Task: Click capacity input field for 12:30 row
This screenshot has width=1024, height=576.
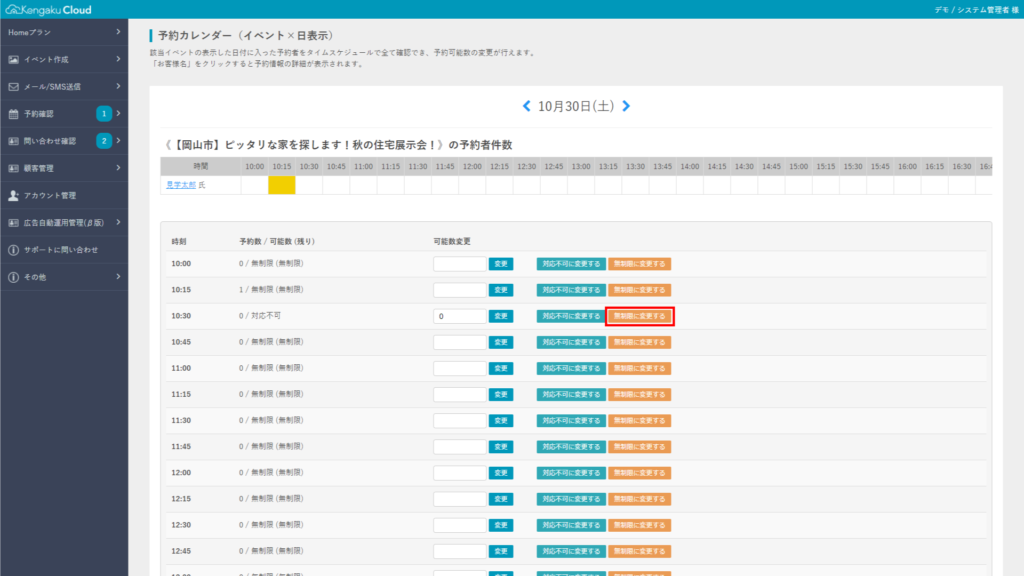Action: click(x=460, y=525)
